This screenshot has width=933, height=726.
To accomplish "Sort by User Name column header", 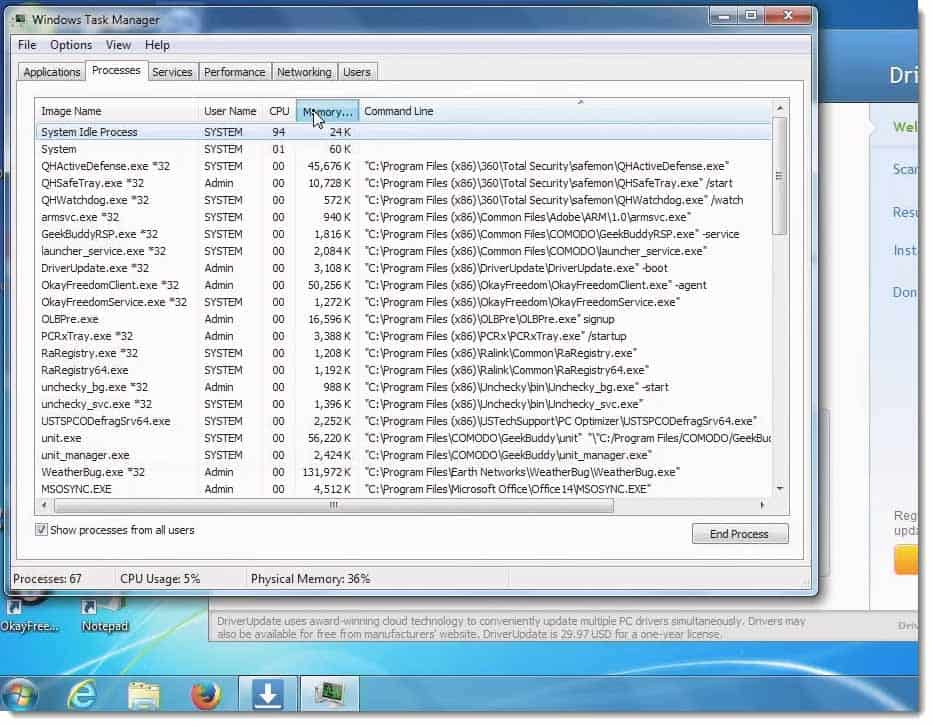I will pos(230,111).
